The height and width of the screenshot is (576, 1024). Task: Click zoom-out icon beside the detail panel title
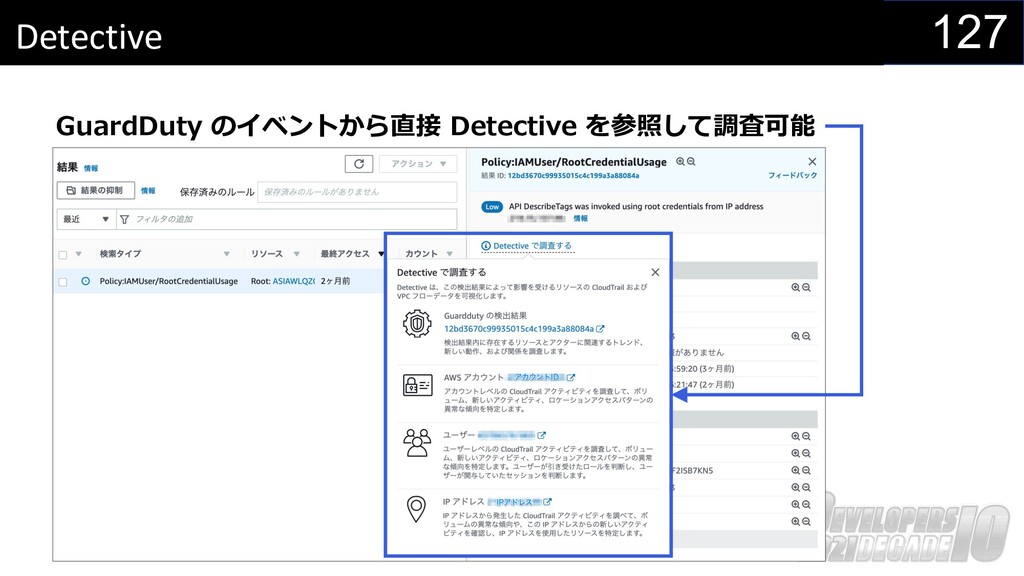(691, 161)
